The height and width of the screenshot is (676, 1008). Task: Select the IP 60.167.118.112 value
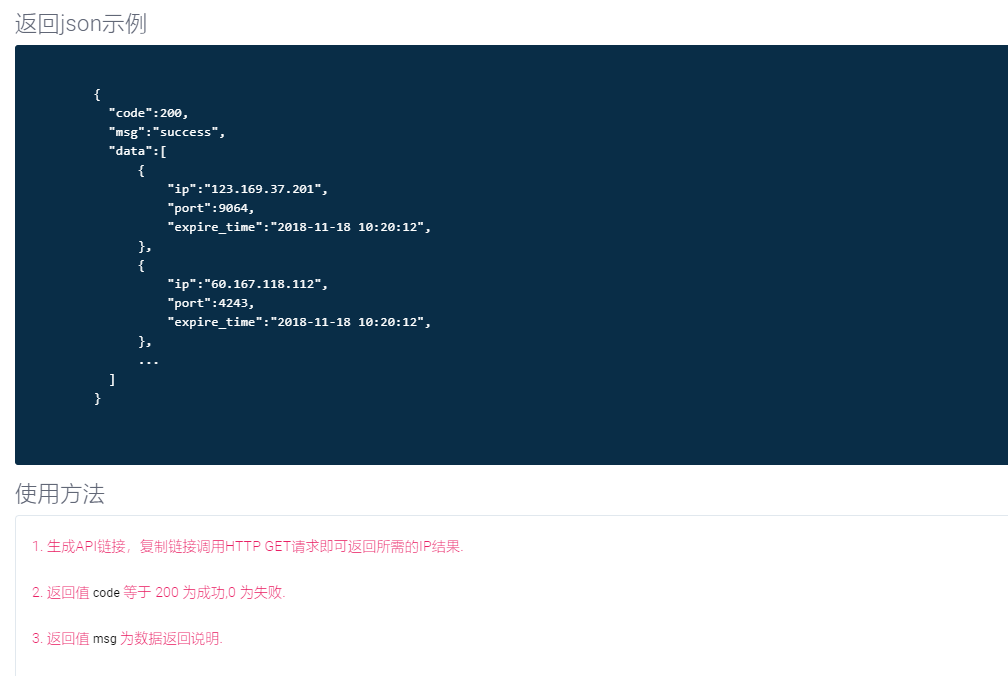click(263, 284)
